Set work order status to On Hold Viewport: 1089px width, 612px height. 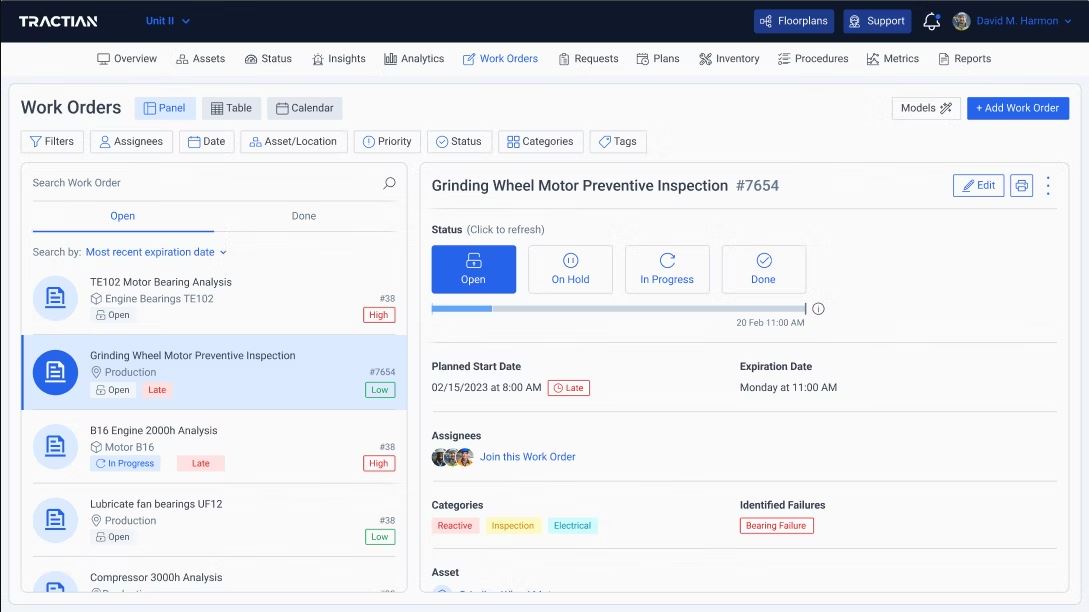click(570, 269)
